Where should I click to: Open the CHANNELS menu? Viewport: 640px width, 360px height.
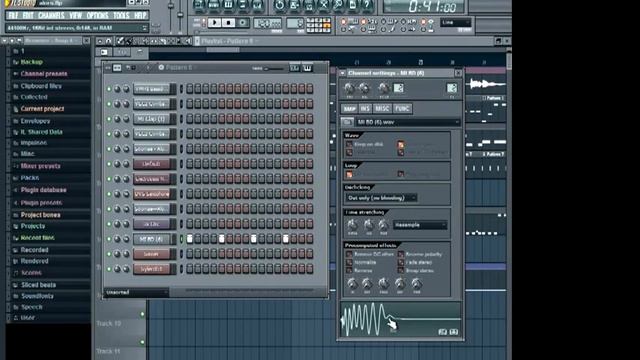click(51, 16)
